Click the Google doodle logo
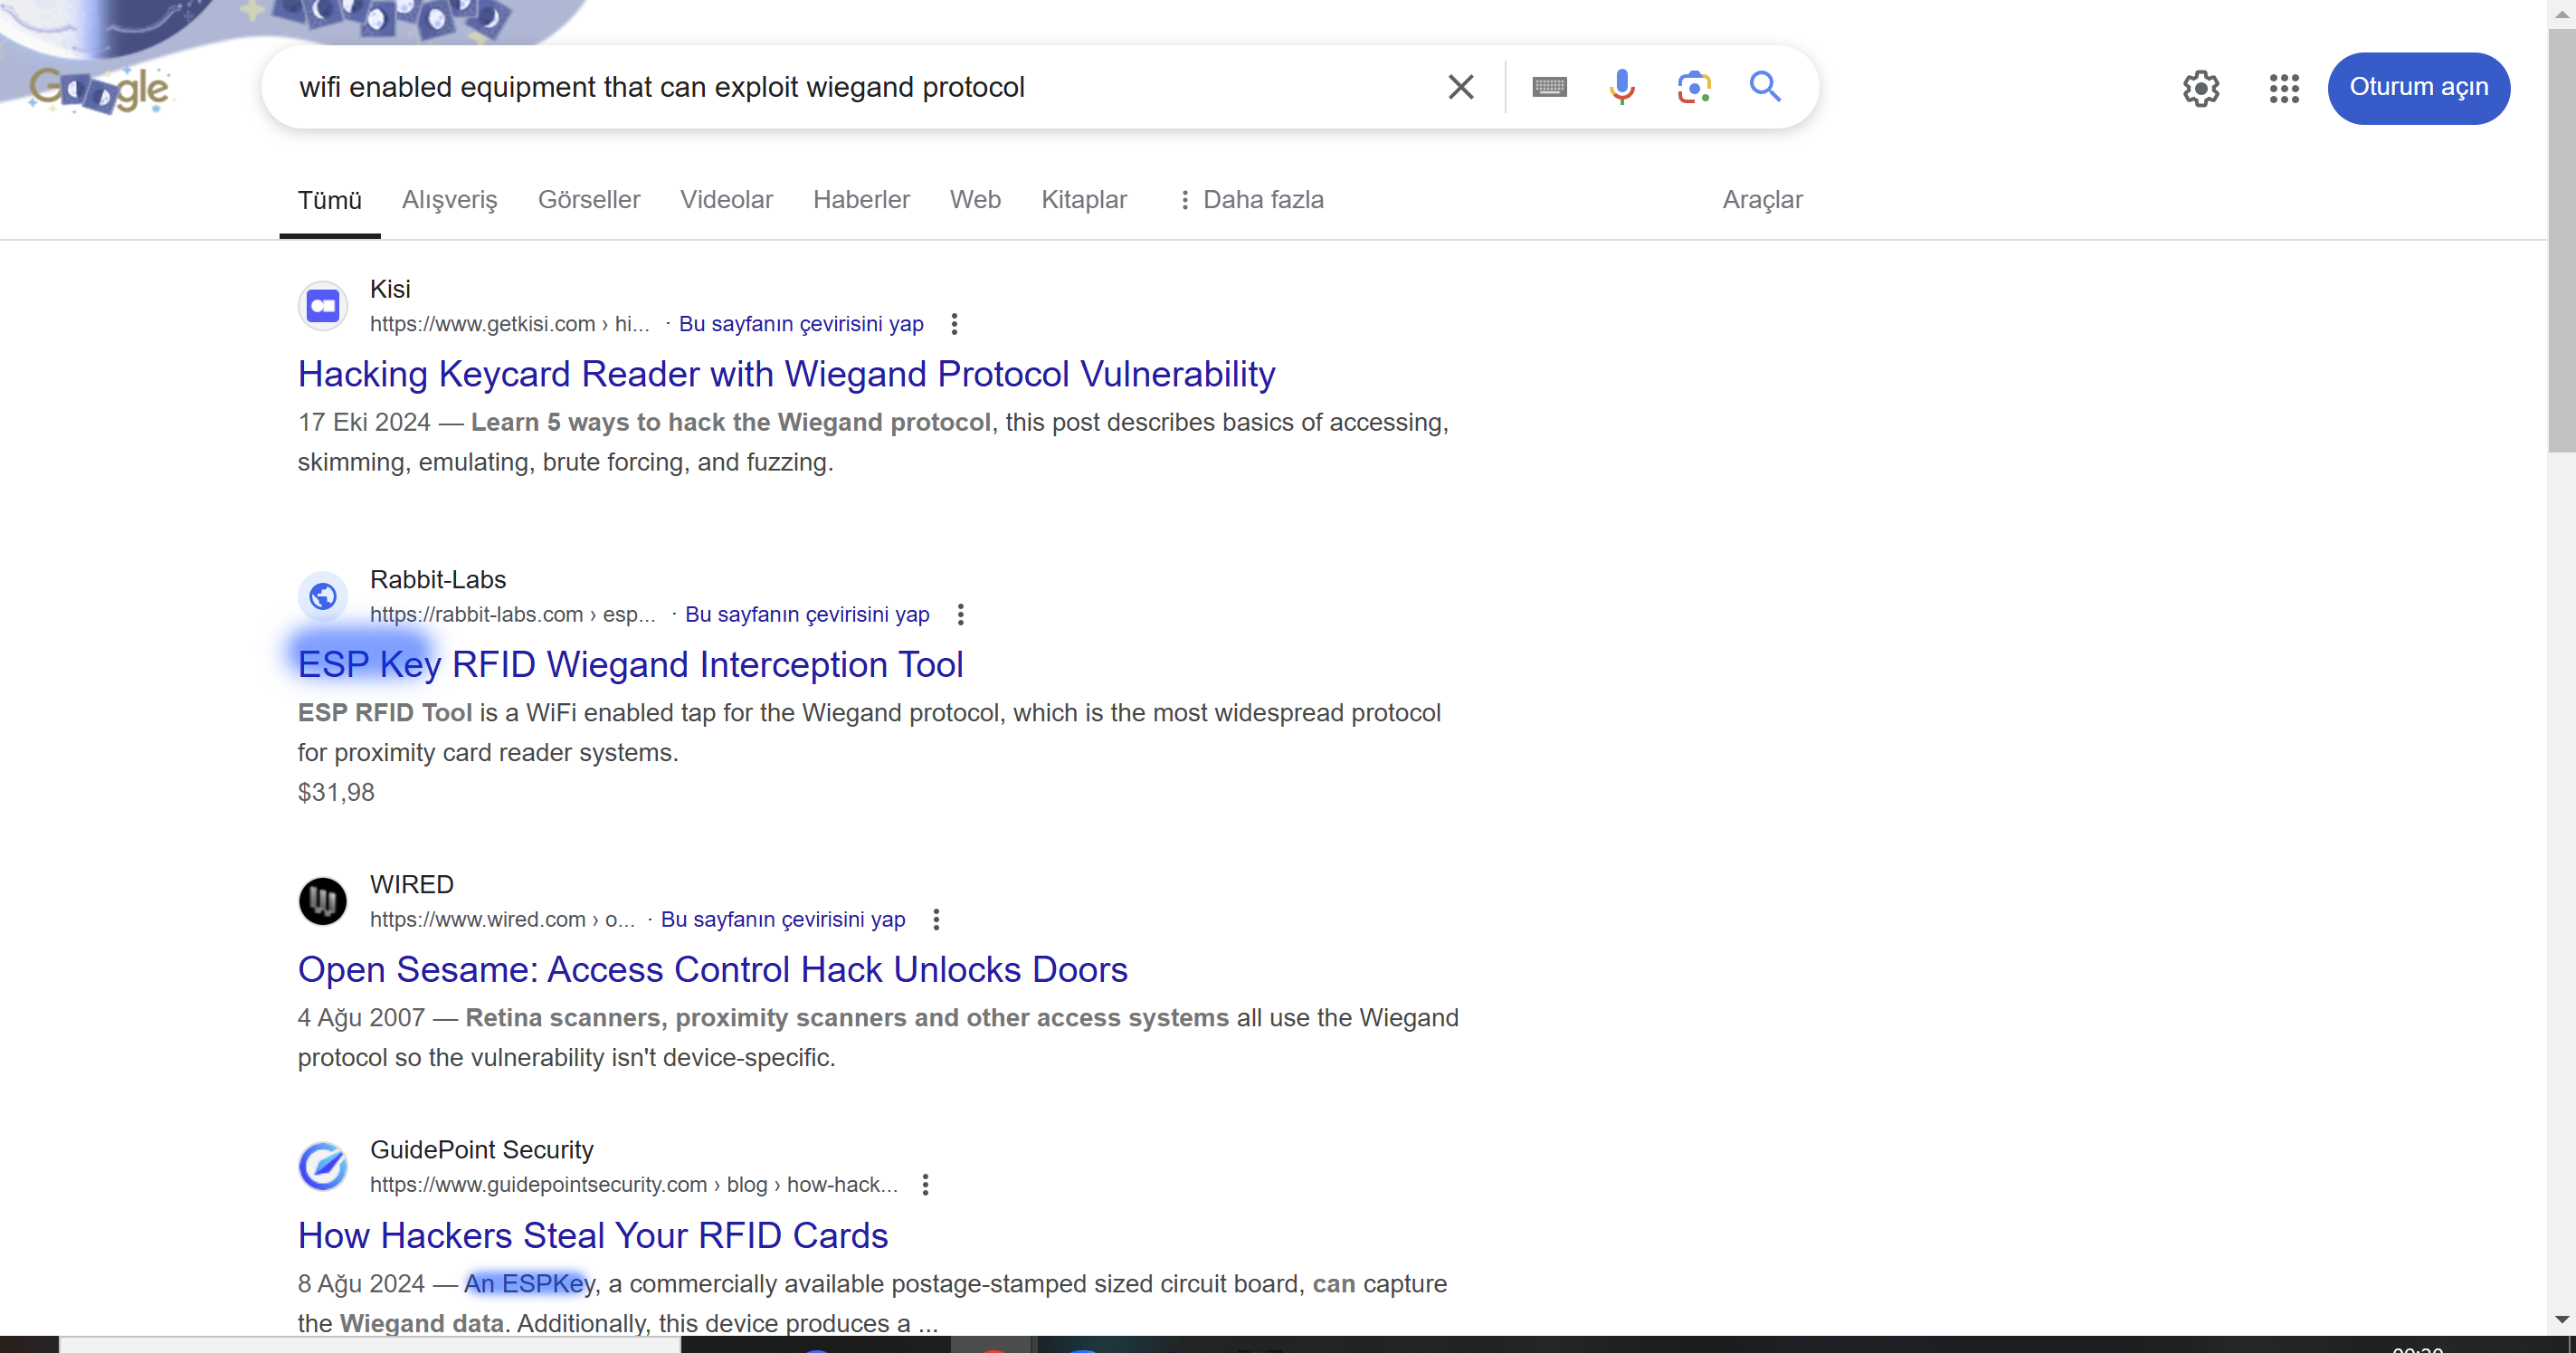Viewport: 2576px width, 1353px height. pos(100,88)
